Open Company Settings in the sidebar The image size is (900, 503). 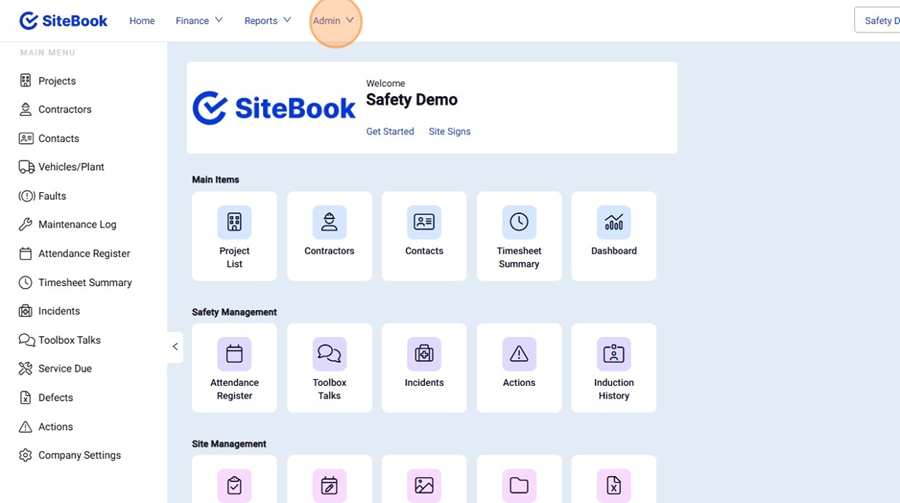pos(79,455)
